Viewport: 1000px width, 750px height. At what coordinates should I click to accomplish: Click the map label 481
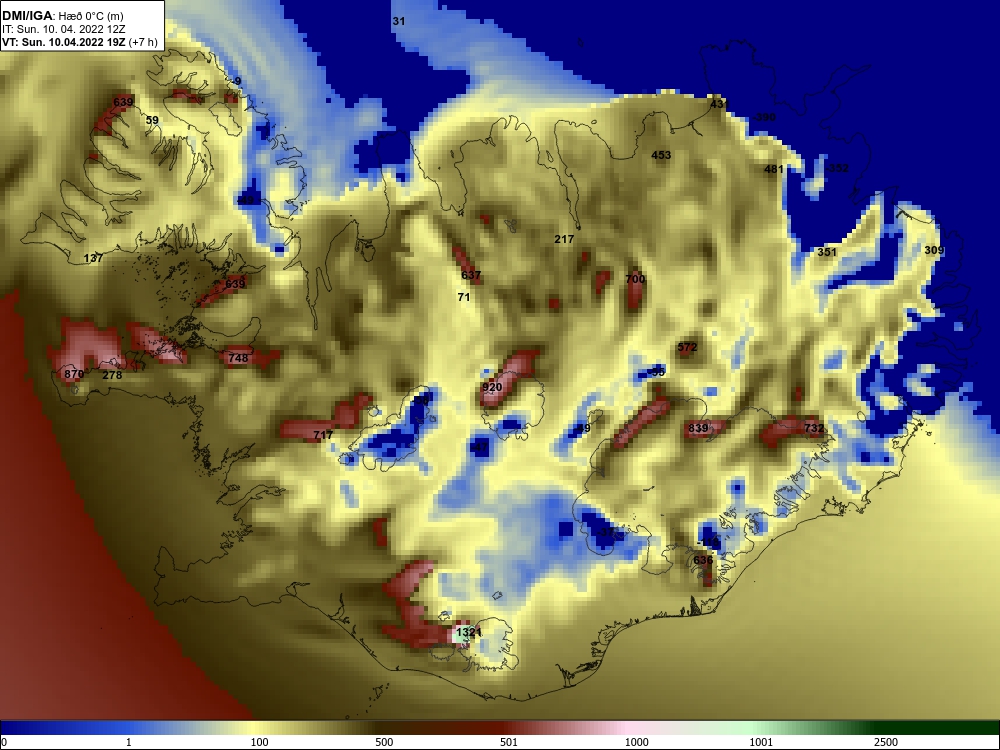[x=774, y=169]
